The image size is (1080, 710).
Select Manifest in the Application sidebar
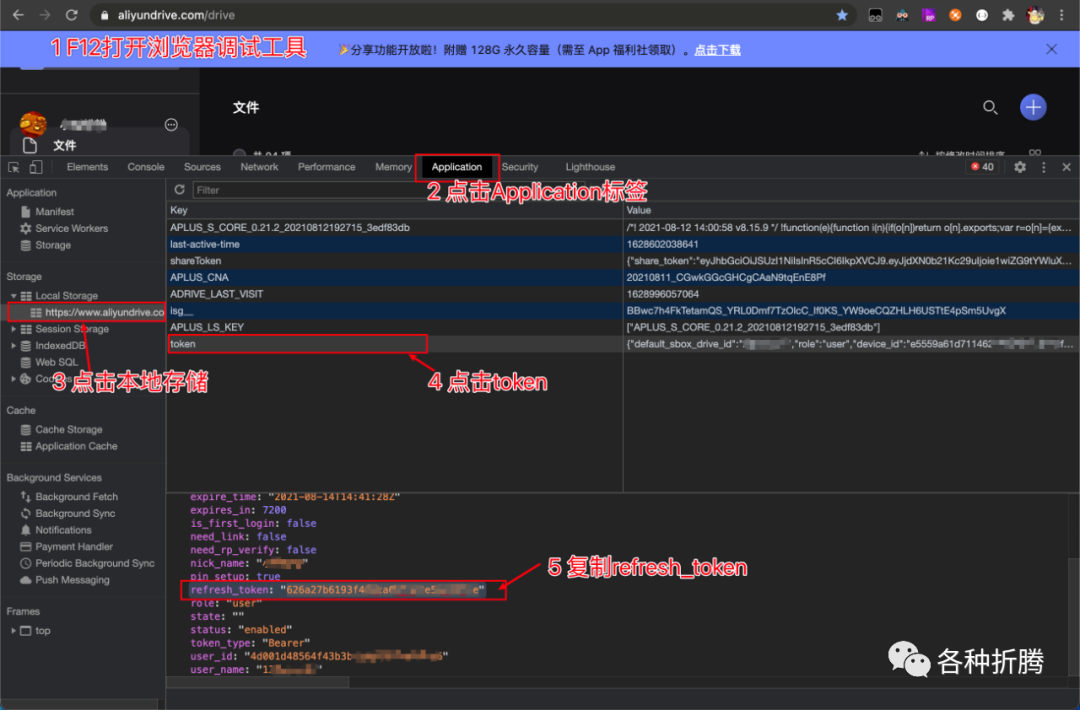pyautogui.click(x=54, y=212)
